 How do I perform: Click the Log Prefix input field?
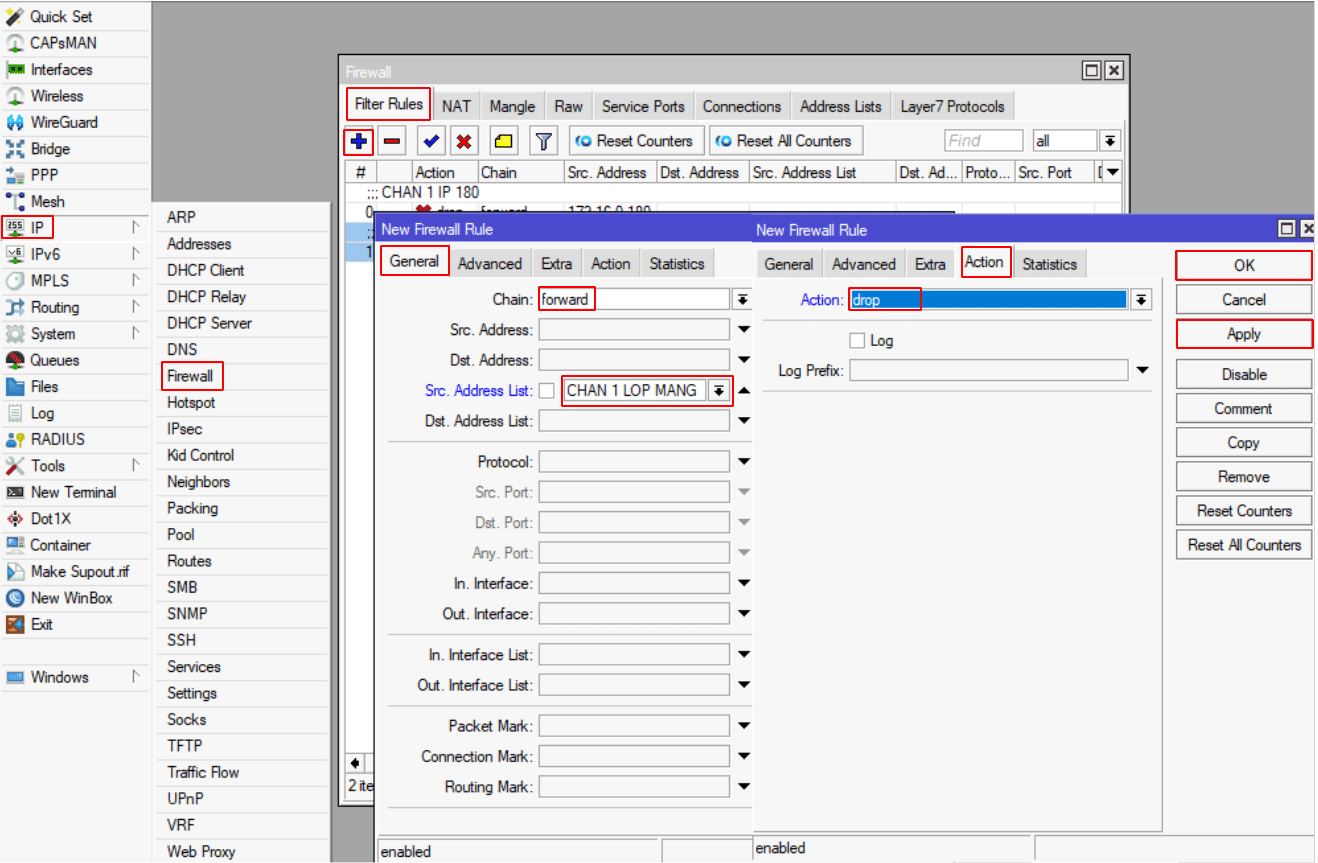click(x=989, y=371)
